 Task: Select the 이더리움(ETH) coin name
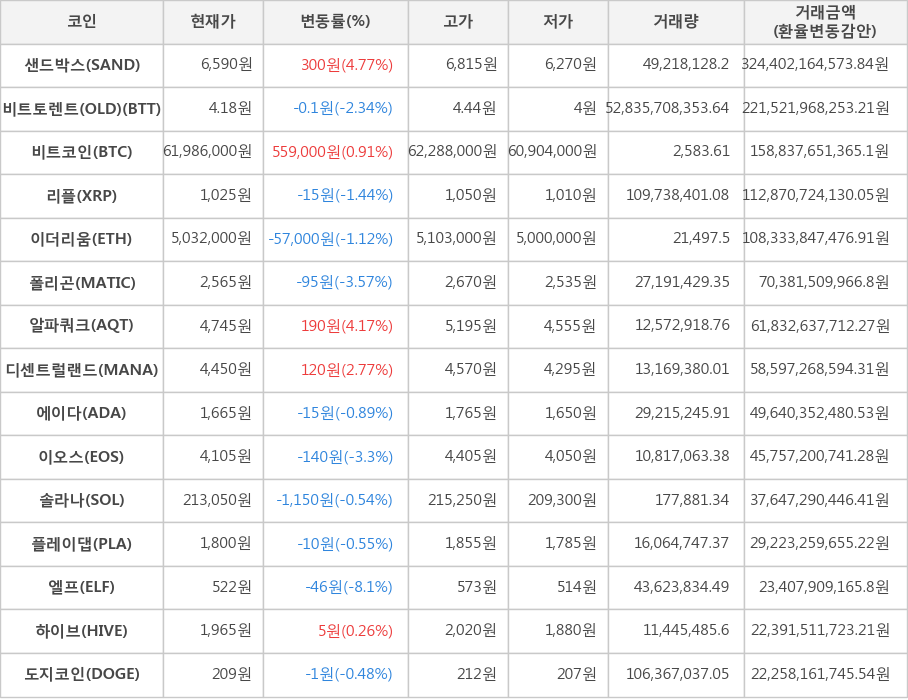[x=81, y=239]
